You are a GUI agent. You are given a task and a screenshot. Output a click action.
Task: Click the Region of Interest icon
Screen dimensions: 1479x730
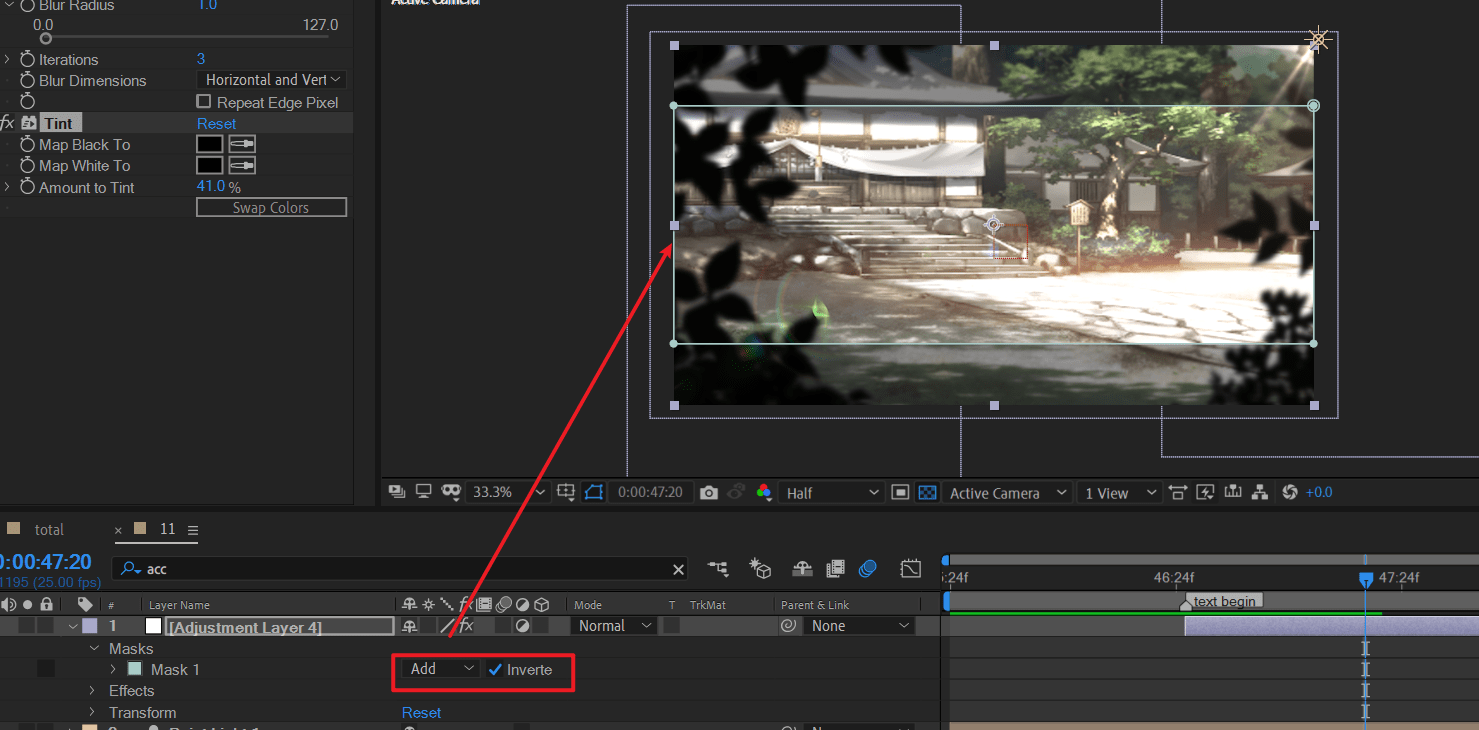pos(900,492)
